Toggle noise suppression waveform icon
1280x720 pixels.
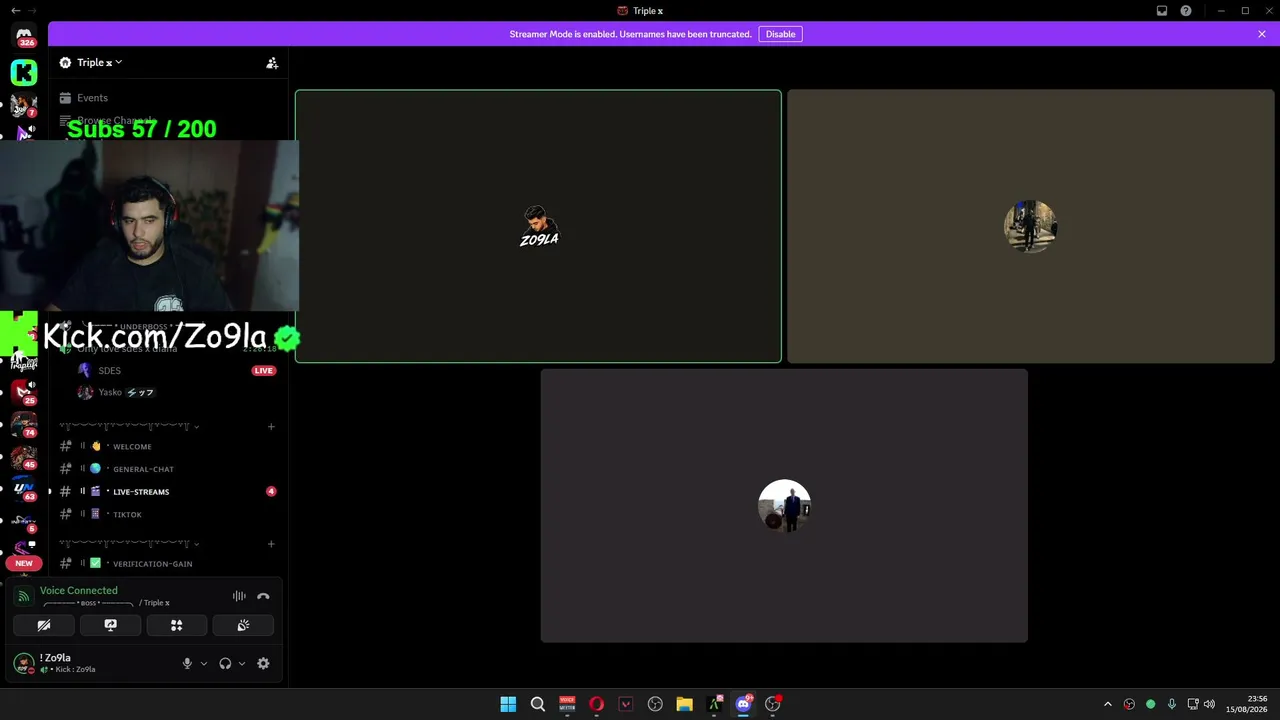(239, 596)
